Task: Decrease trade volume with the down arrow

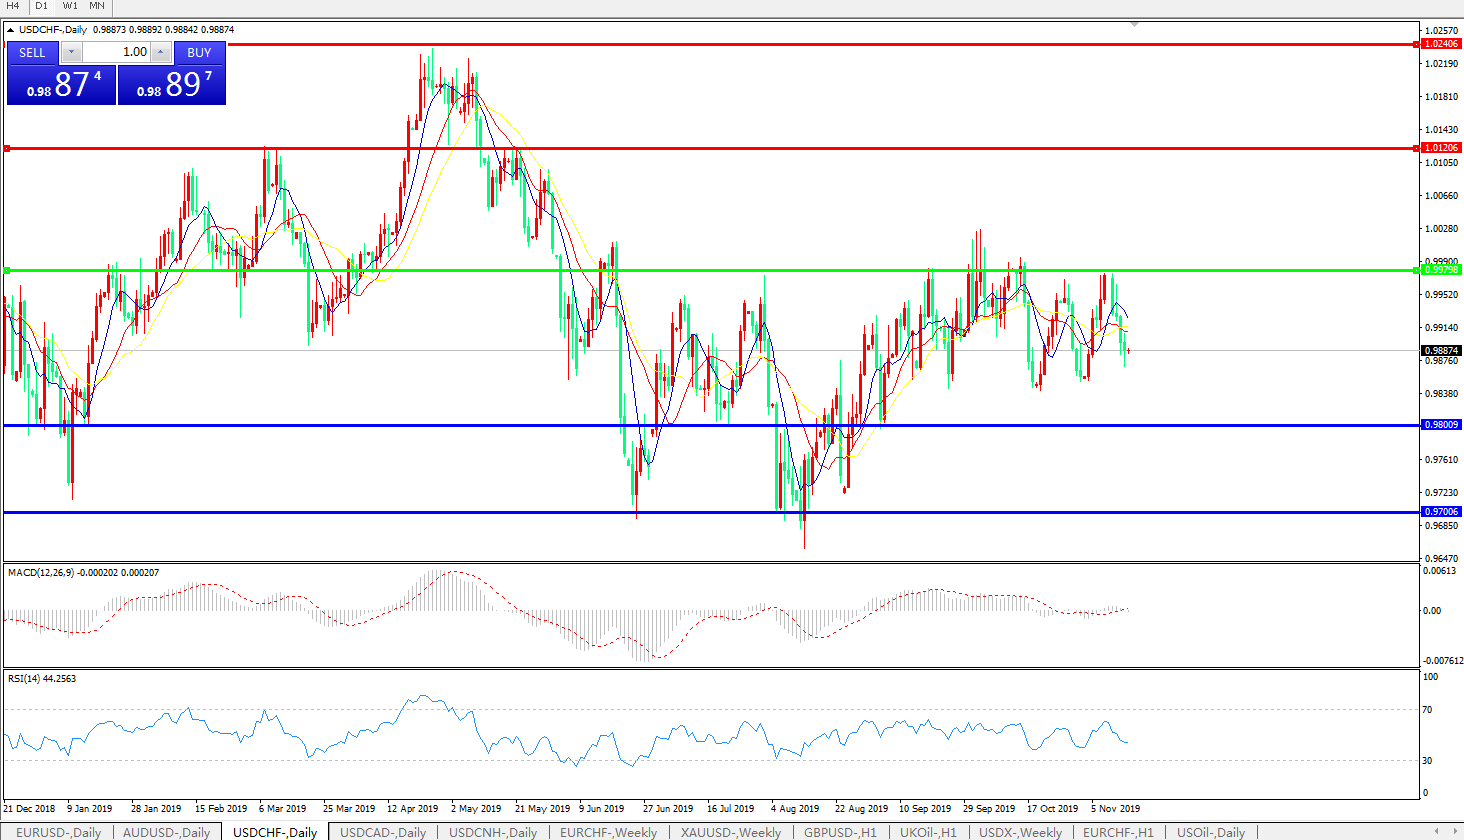Action: coord(71,52)
